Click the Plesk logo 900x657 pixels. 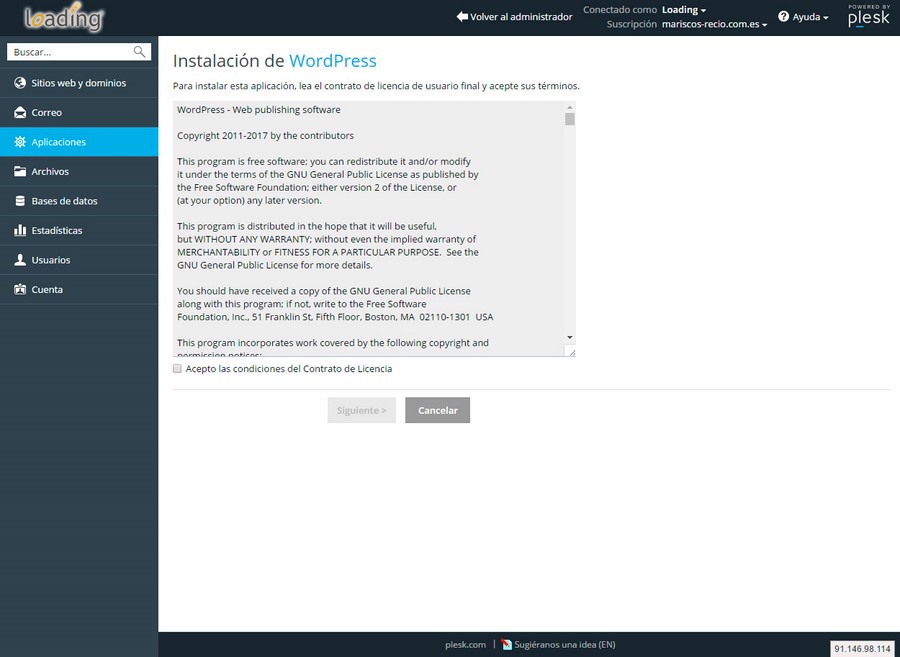(x=869, y=16)
